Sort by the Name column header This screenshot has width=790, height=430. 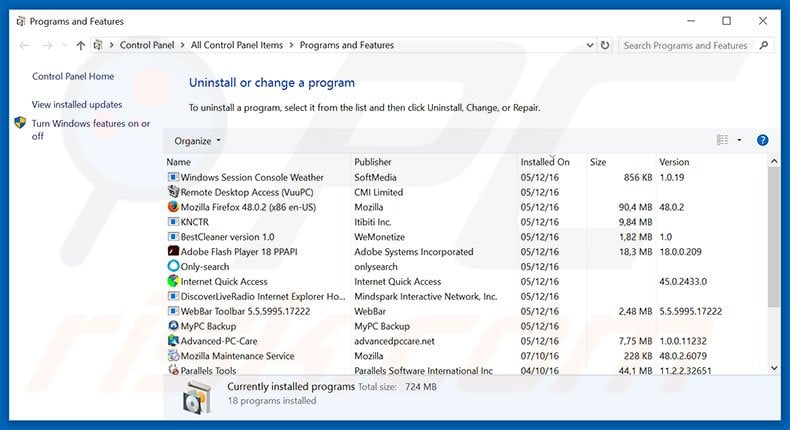[x=178, y=162]
